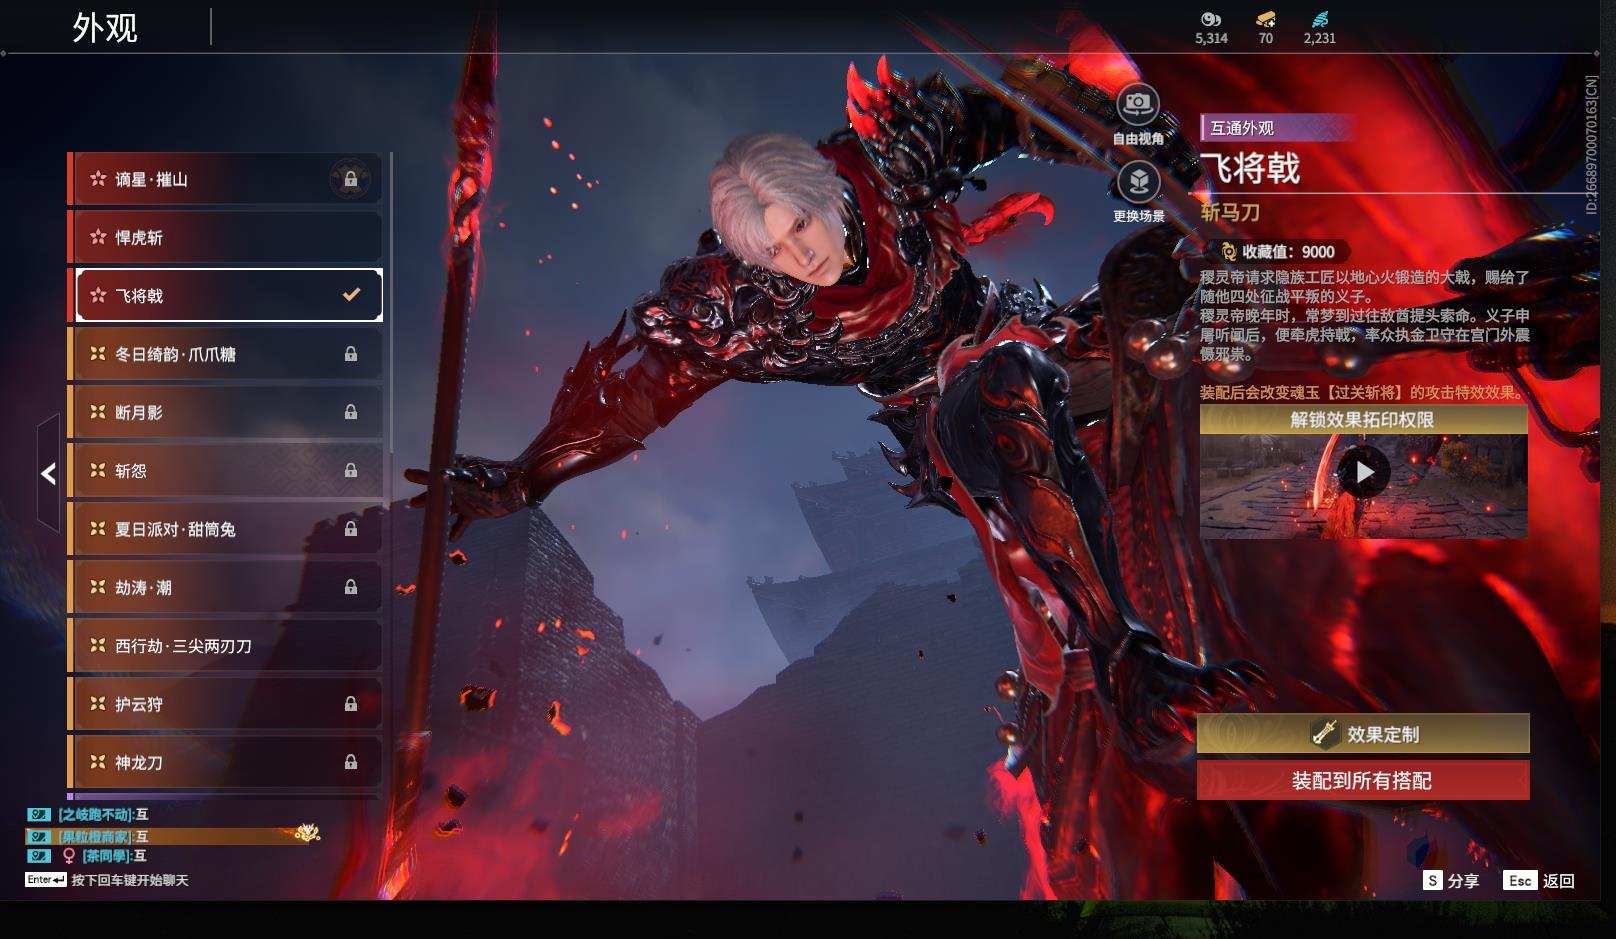Click the collection coin icon beside 收藏值

click(1228, 252)
